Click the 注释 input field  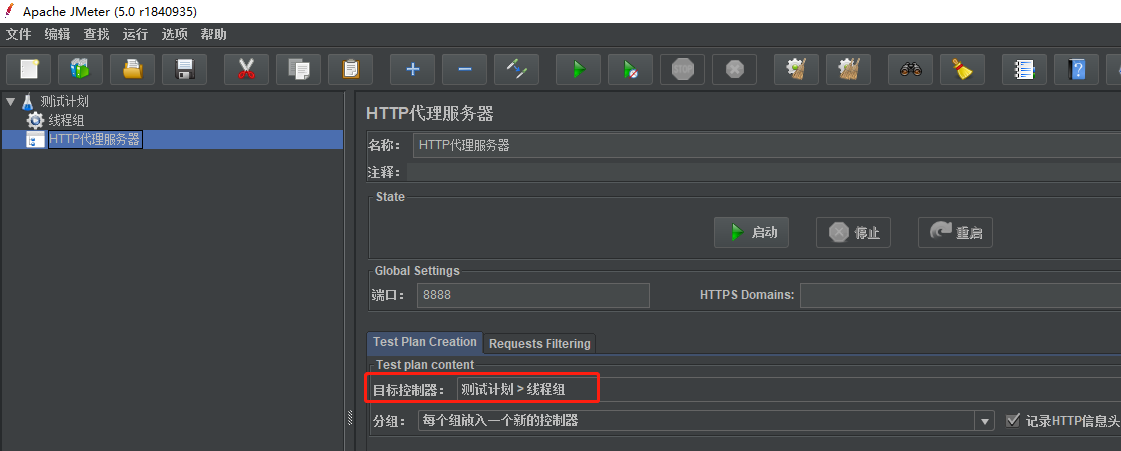(764, 172)
